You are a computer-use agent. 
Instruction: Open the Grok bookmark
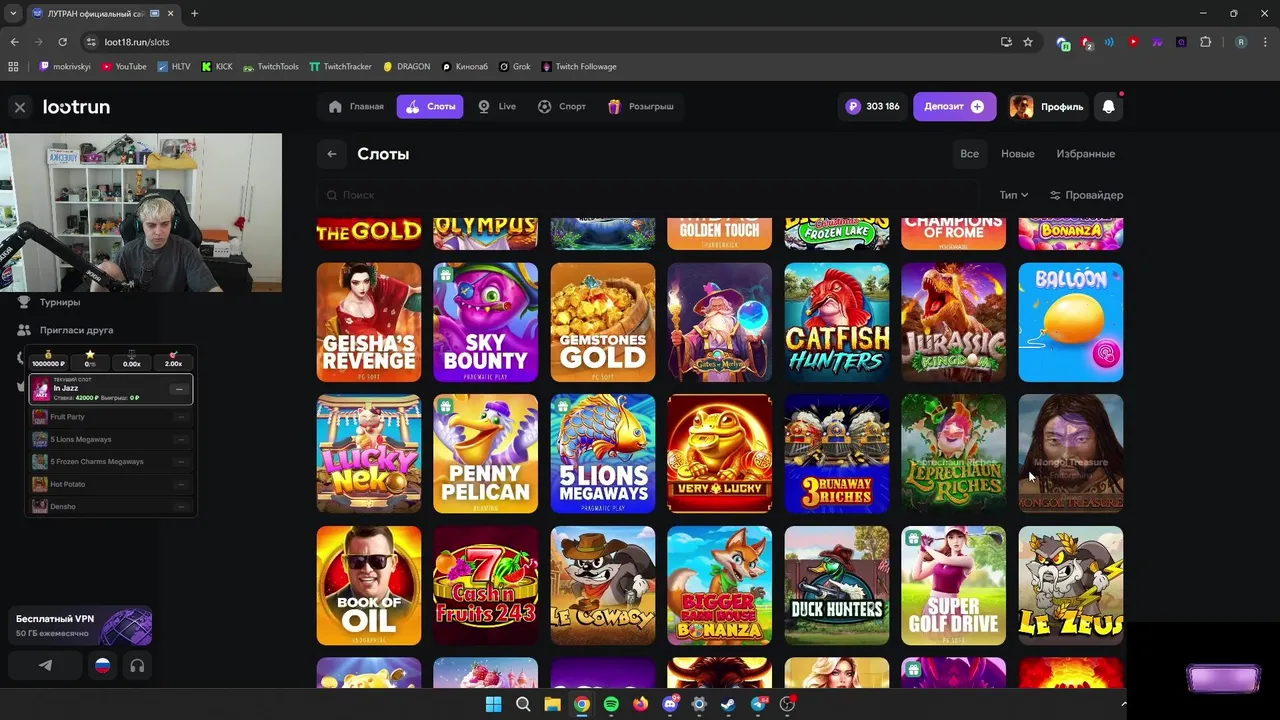click(515, 67)
